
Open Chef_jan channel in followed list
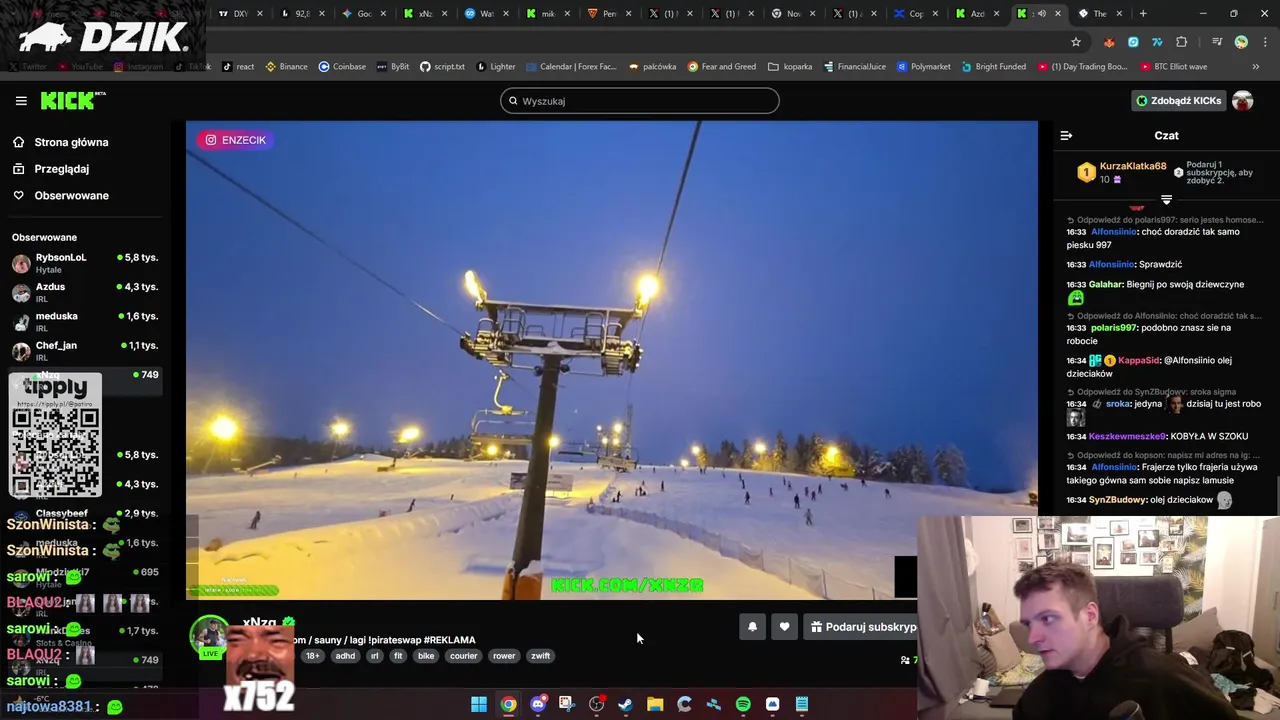[86, 350]
